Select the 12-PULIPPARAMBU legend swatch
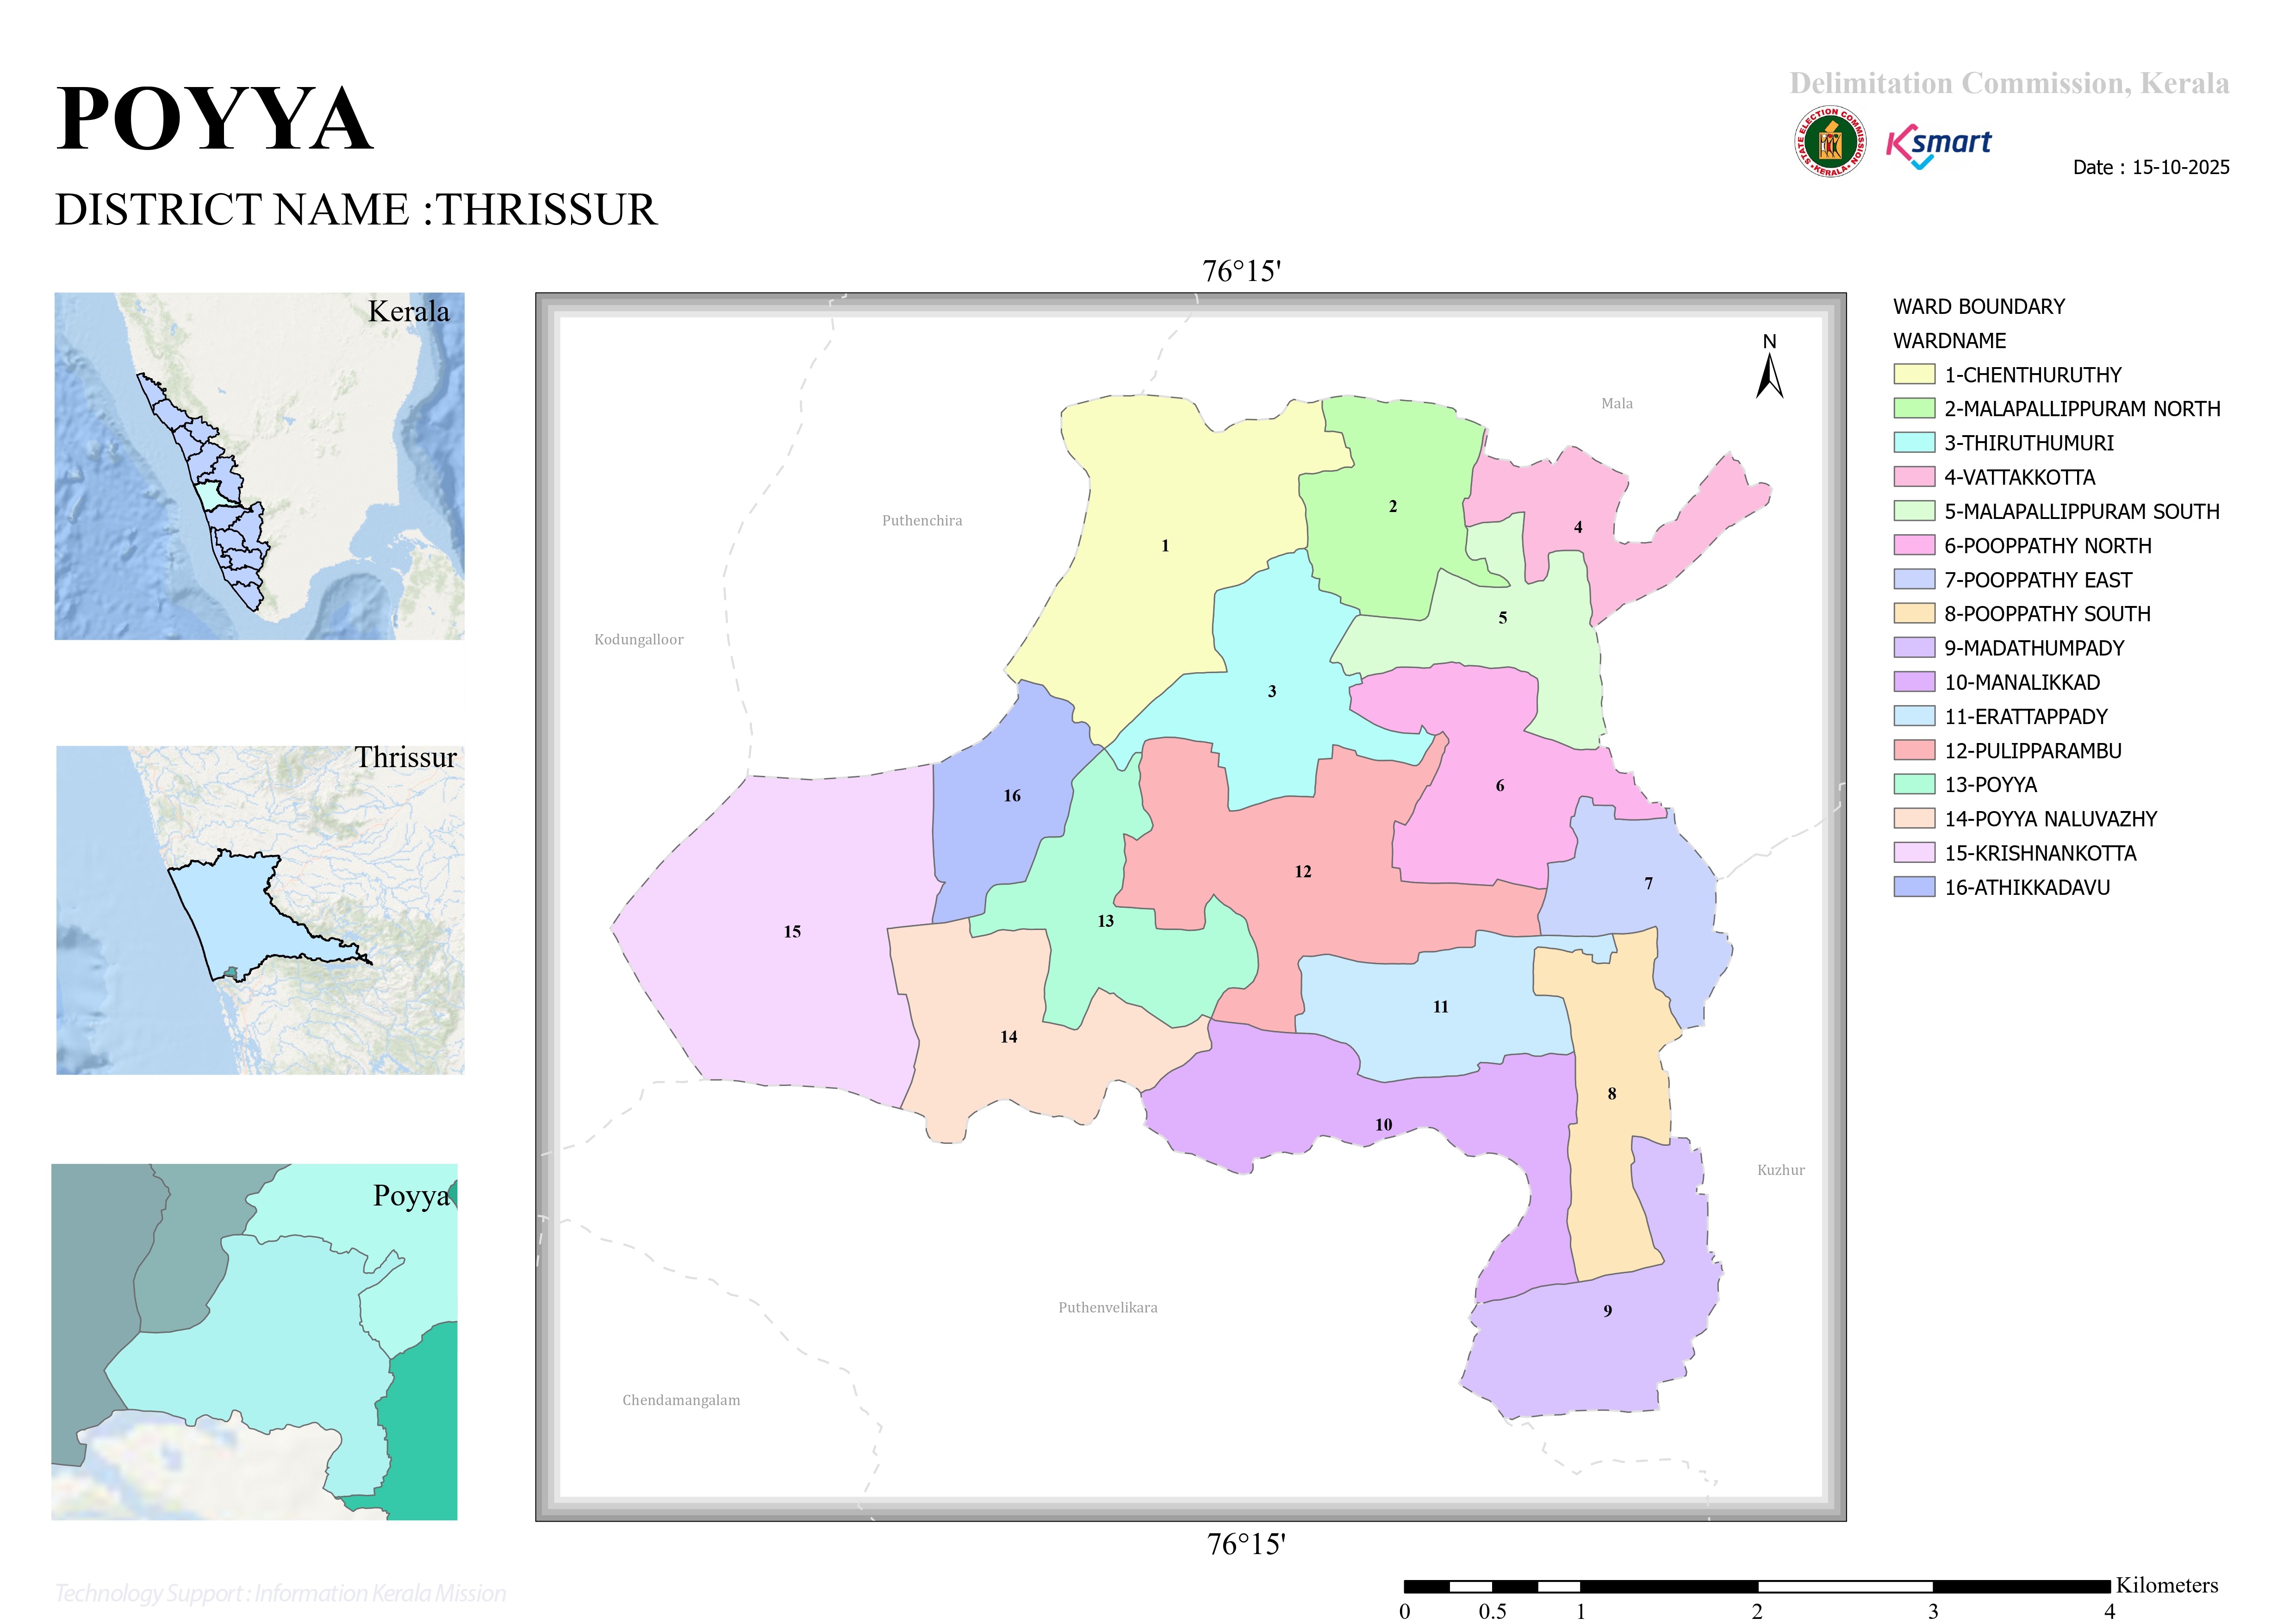The width and height of the screenshot is (2296, 1624). click(x=1914, y=750)
